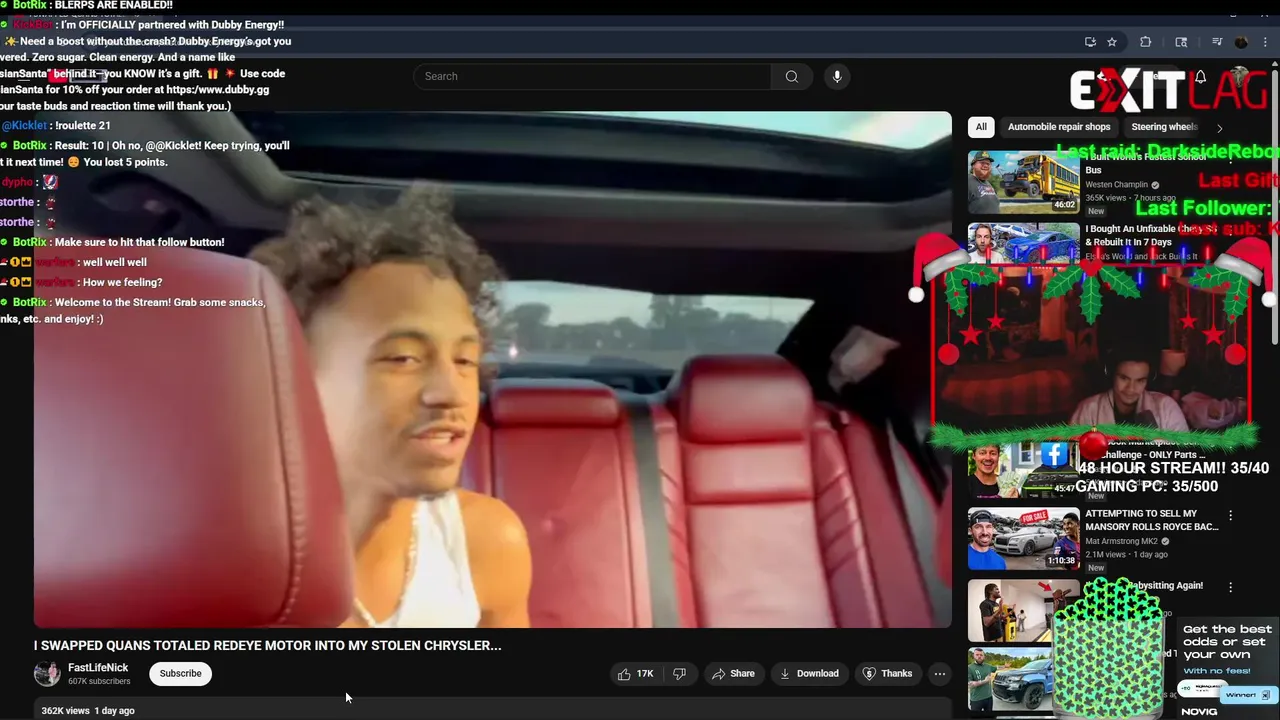Viewport: 1280px width, 720px height.
Task: Open the Babysitting Again video thumbnail
Action: click(x=1012, y=610)
